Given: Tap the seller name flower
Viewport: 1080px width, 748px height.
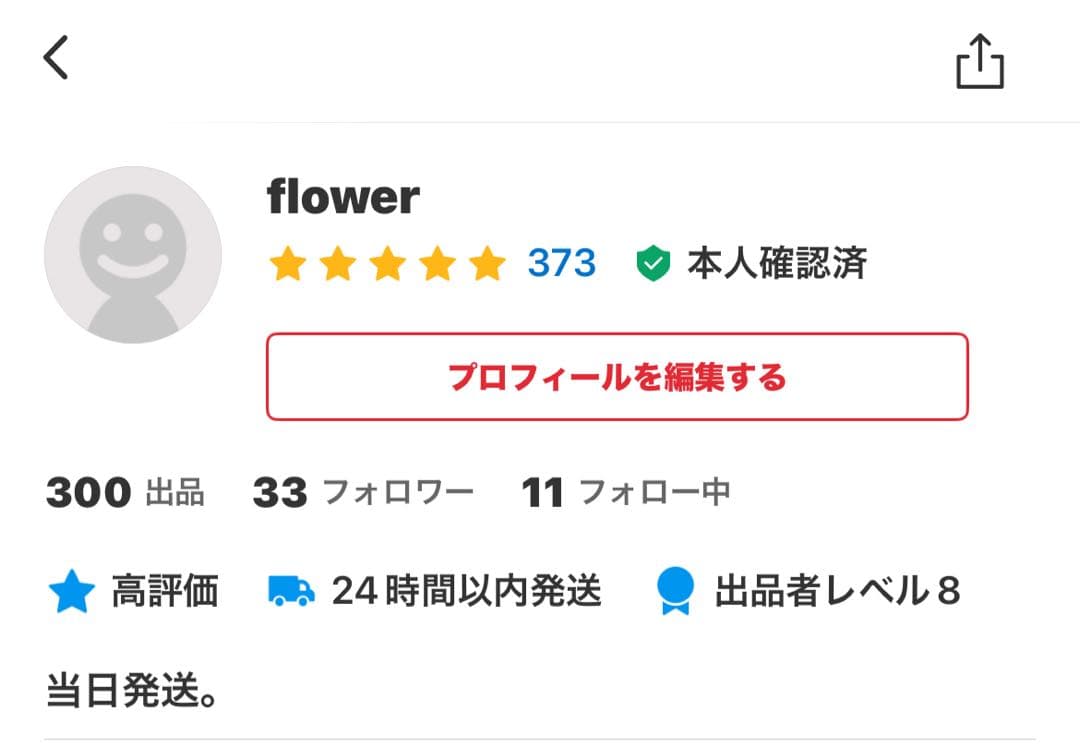Looking at the screenshot, I should [343, 196].
